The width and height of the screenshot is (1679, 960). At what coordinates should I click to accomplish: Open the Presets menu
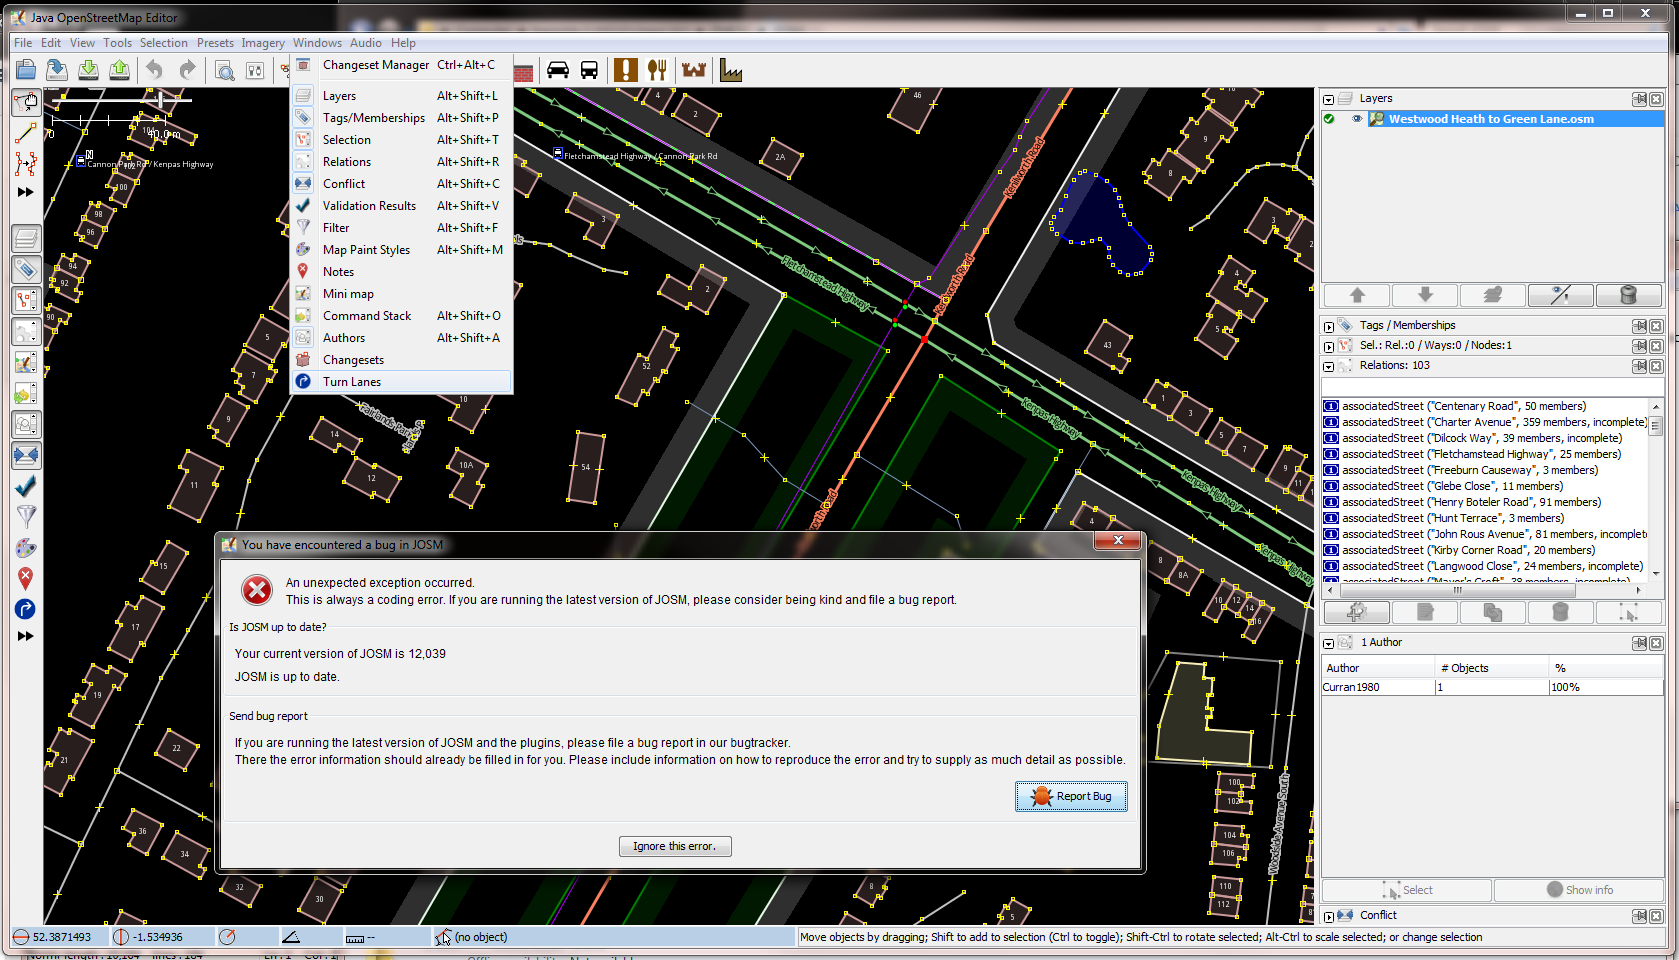[x=215, y=43]
